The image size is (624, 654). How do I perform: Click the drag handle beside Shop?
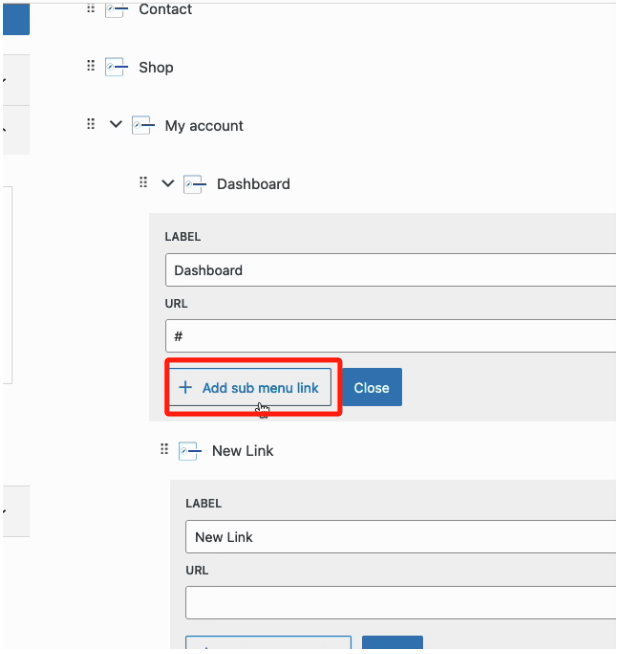pyautogui.click(x=91, y=66)
